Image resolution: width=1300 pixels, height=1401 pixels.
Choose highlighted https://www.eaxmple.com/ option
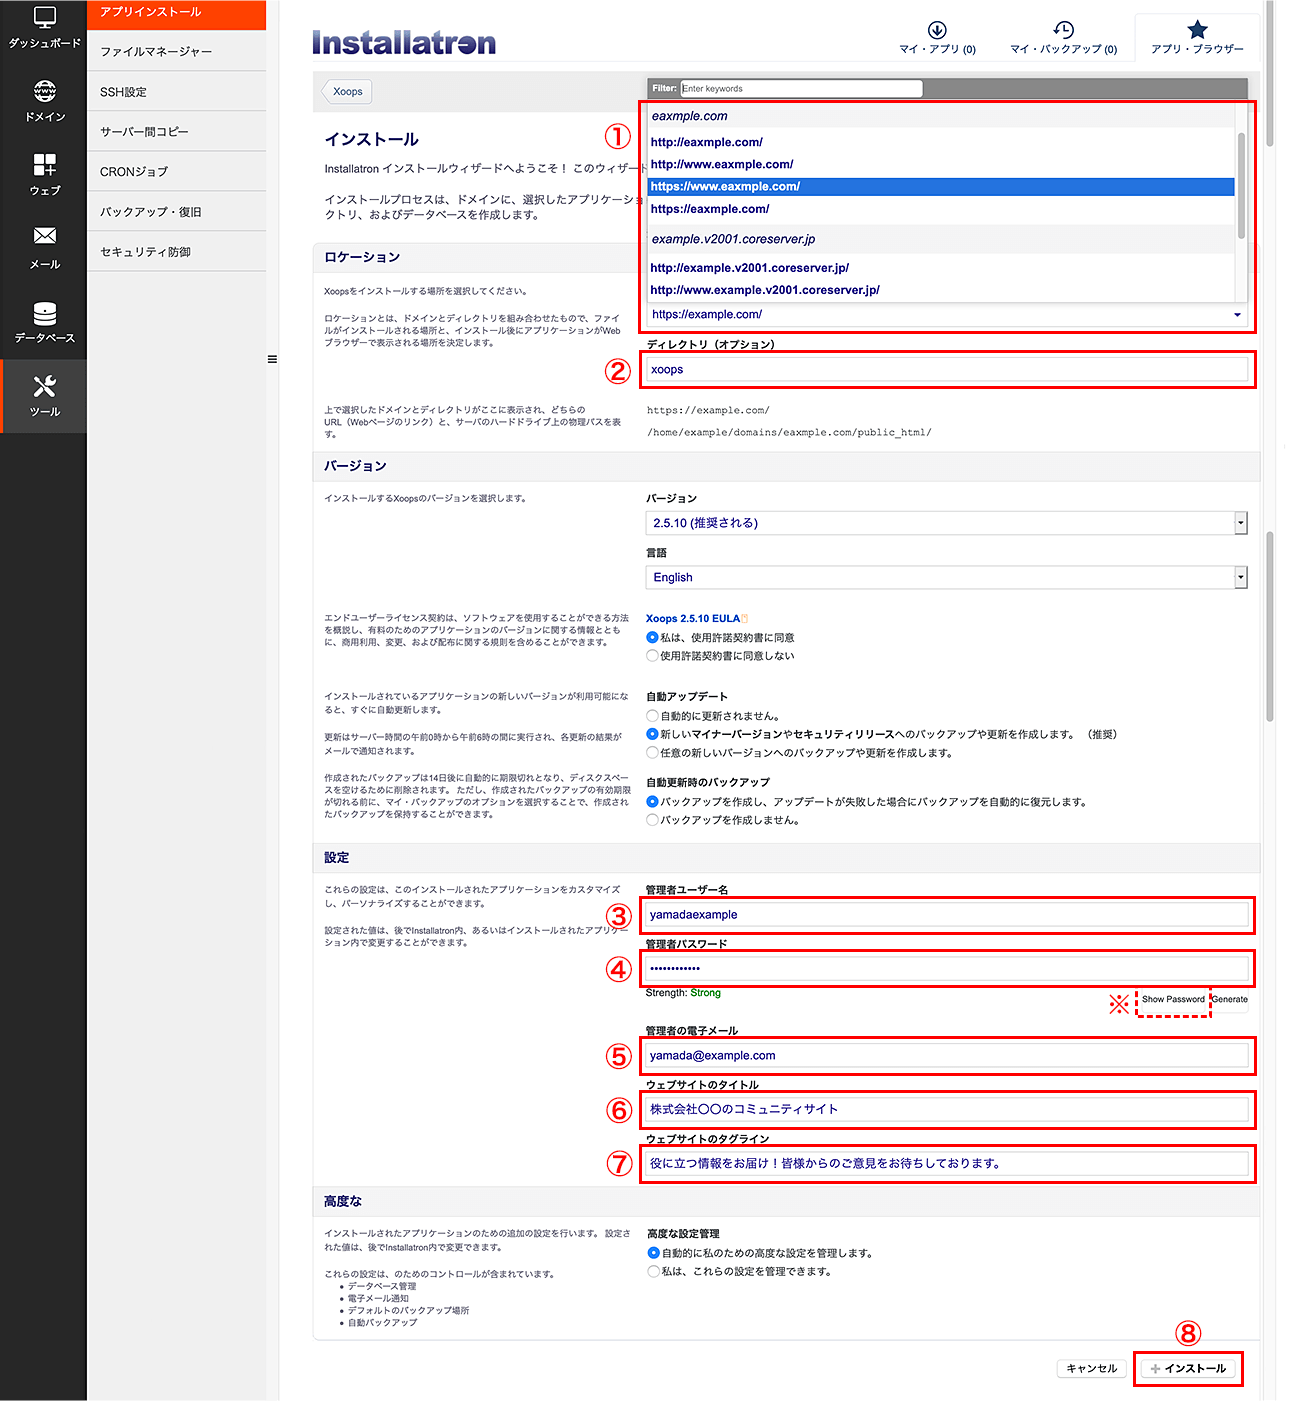[x=940, y=186]
